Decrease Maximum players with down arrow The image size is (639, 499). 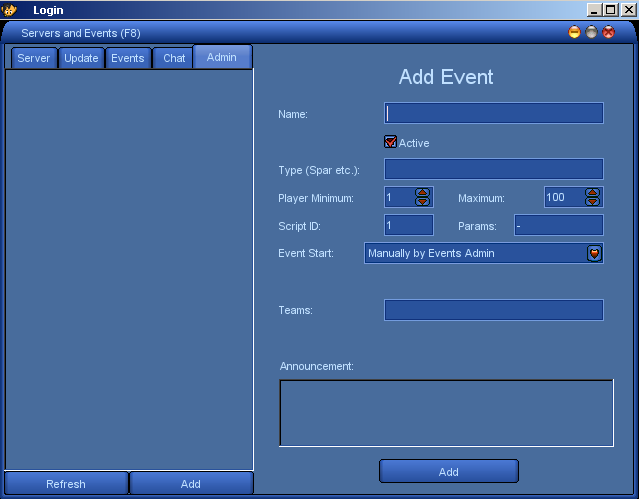point(593,202)
